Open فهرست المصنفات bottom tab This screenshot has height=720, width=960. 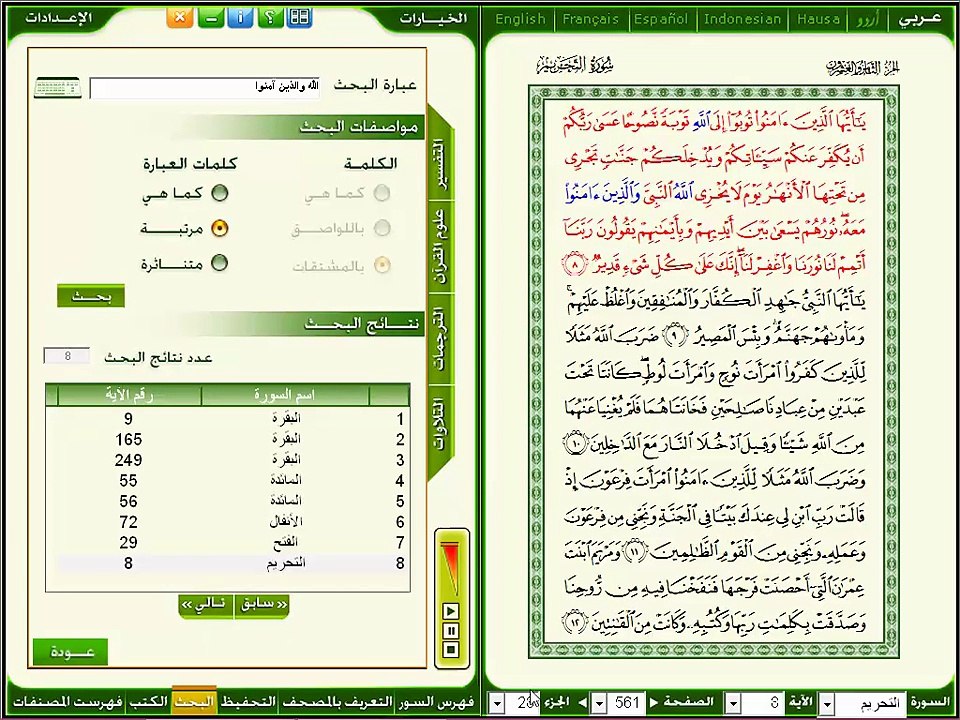pyautogui.click(x=67, y=702)
